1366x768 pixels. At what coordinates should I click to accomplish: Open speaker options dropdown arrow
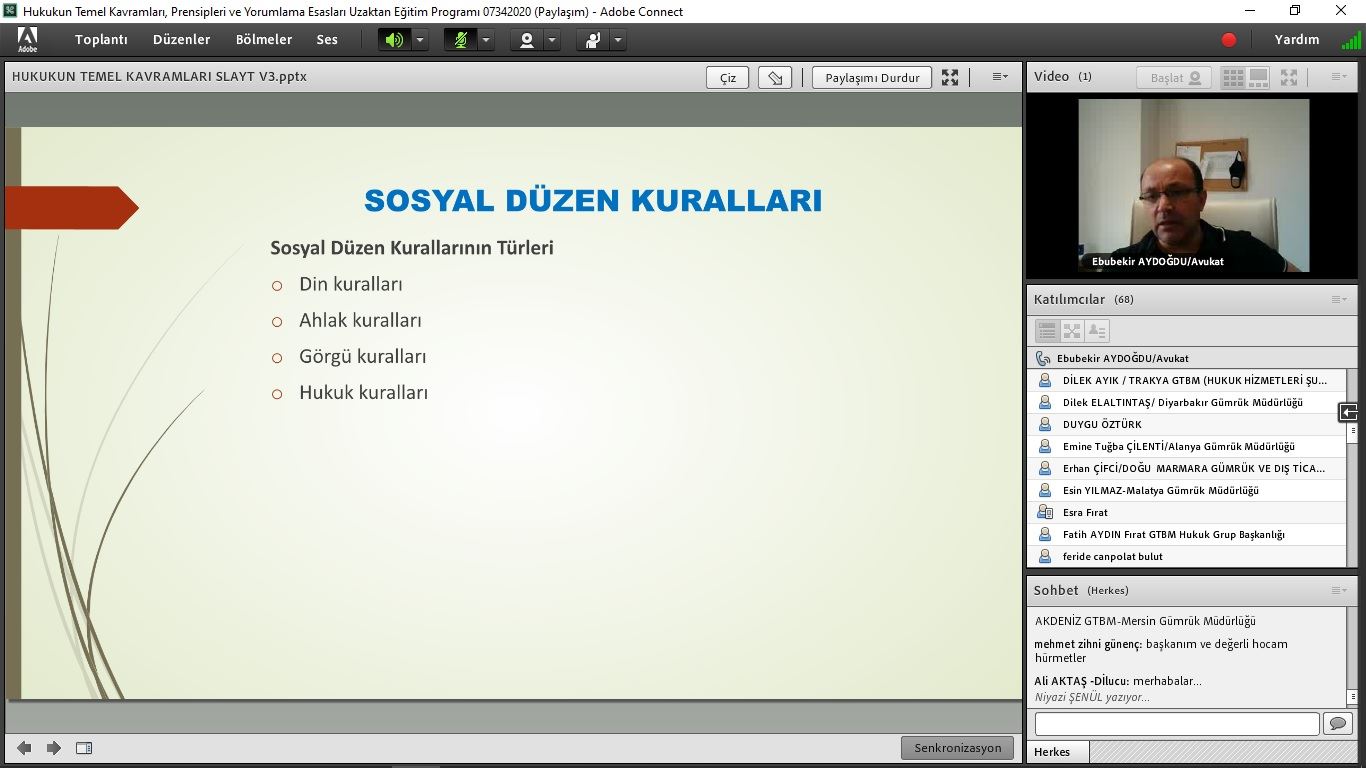coord(420,40)
